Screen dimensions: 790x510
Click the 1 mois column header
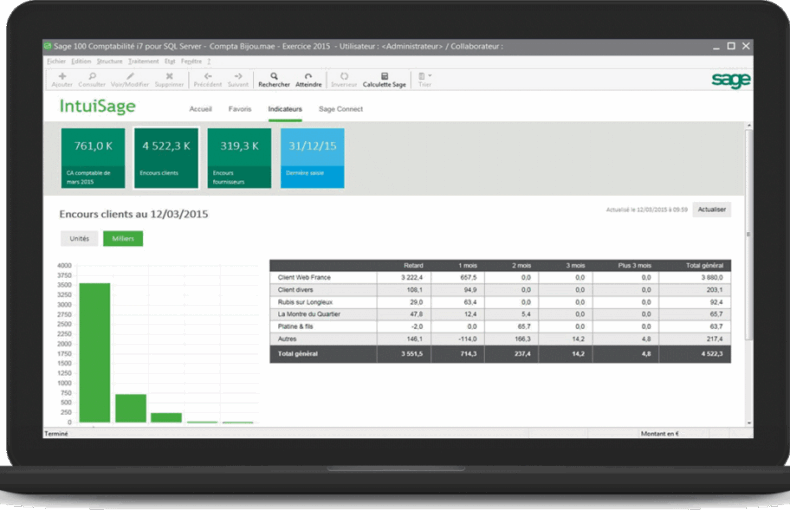pyautogui.click(x=468, y=266)
